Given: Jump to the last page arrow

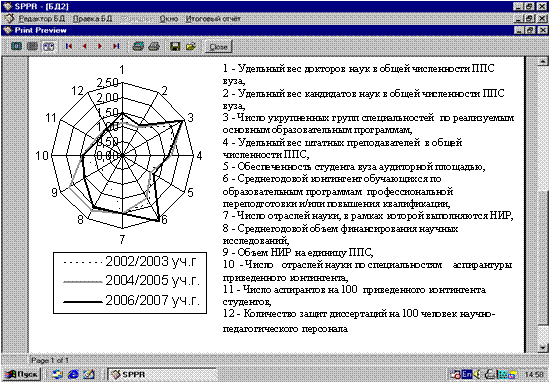Looking at the screenshot, I should coord(116,46).
